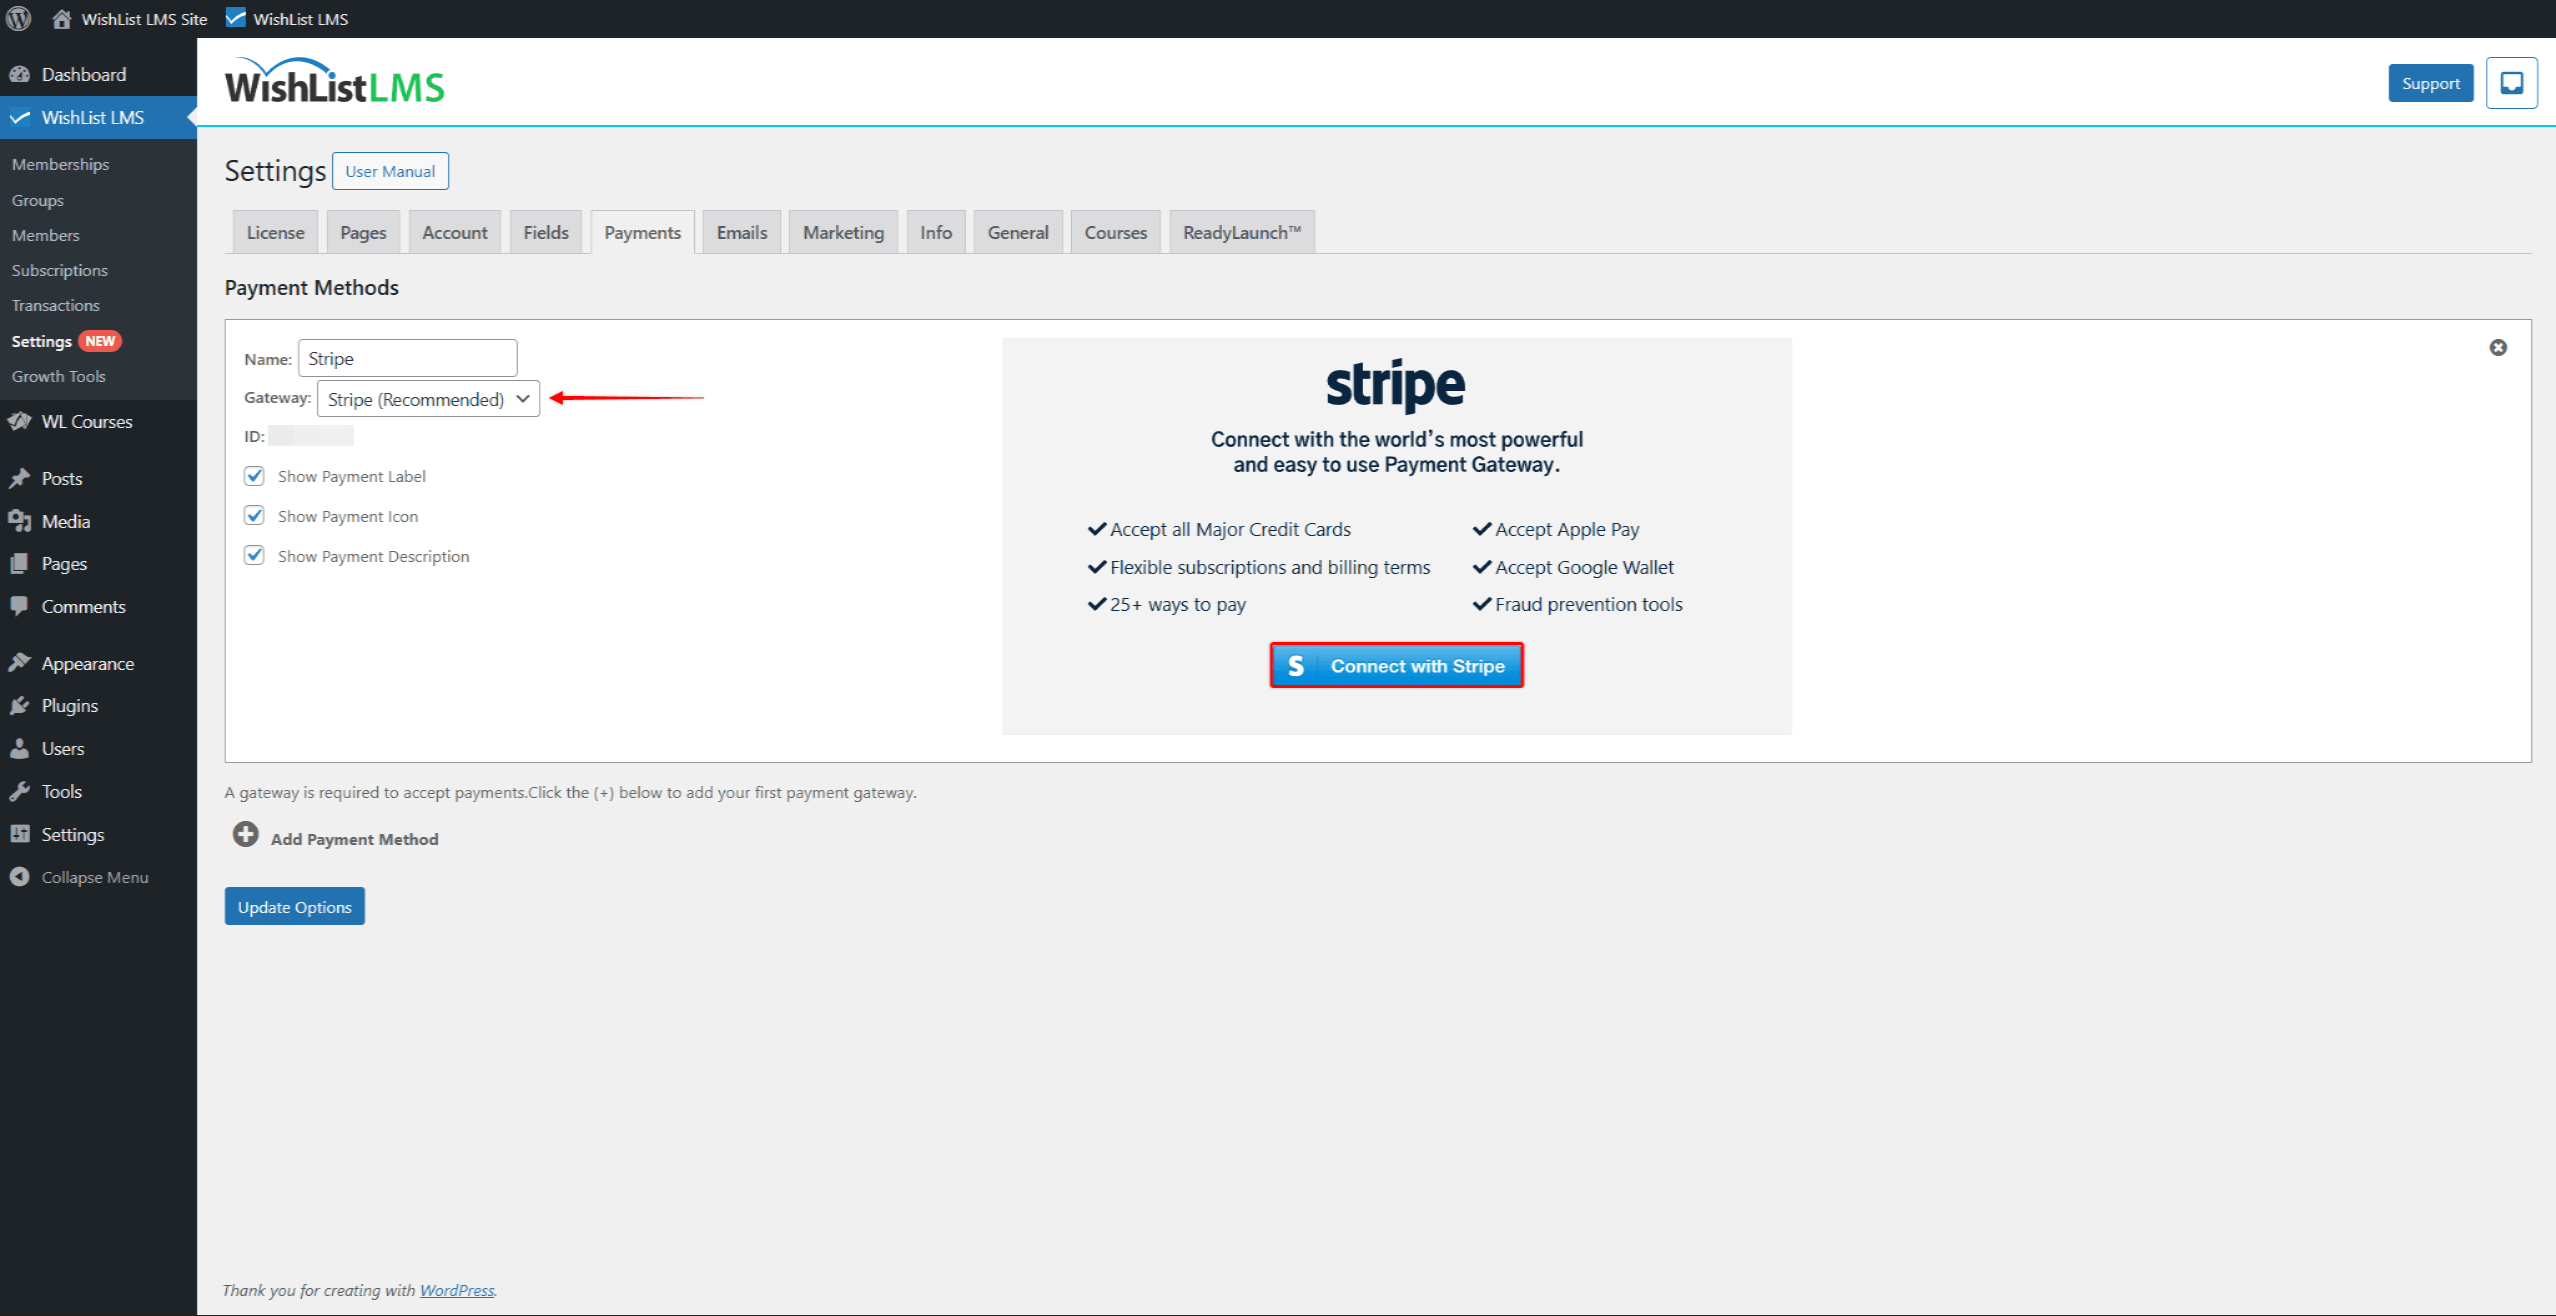Open the Tools wrench icon
The width and height of the screenshot is (2556, 1316).
[21, 791]
